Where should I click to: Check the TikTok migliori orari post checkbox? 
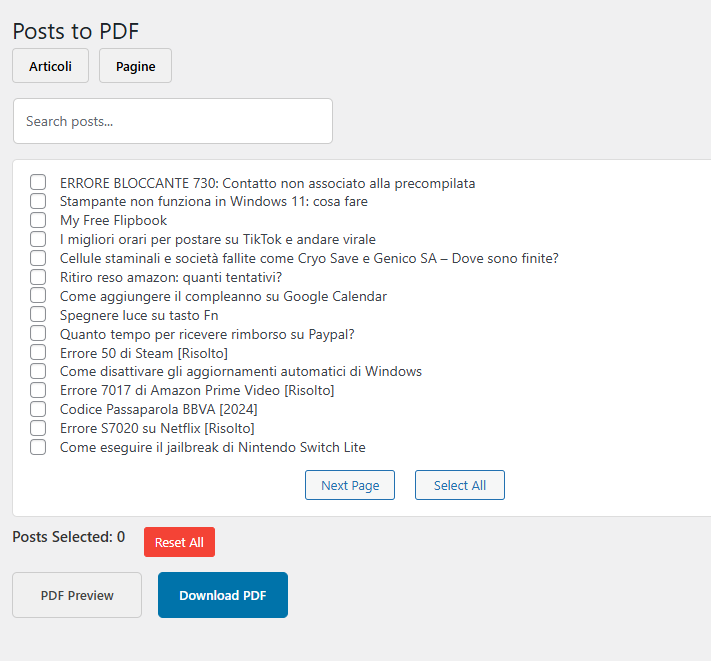(x=38, y=239)
